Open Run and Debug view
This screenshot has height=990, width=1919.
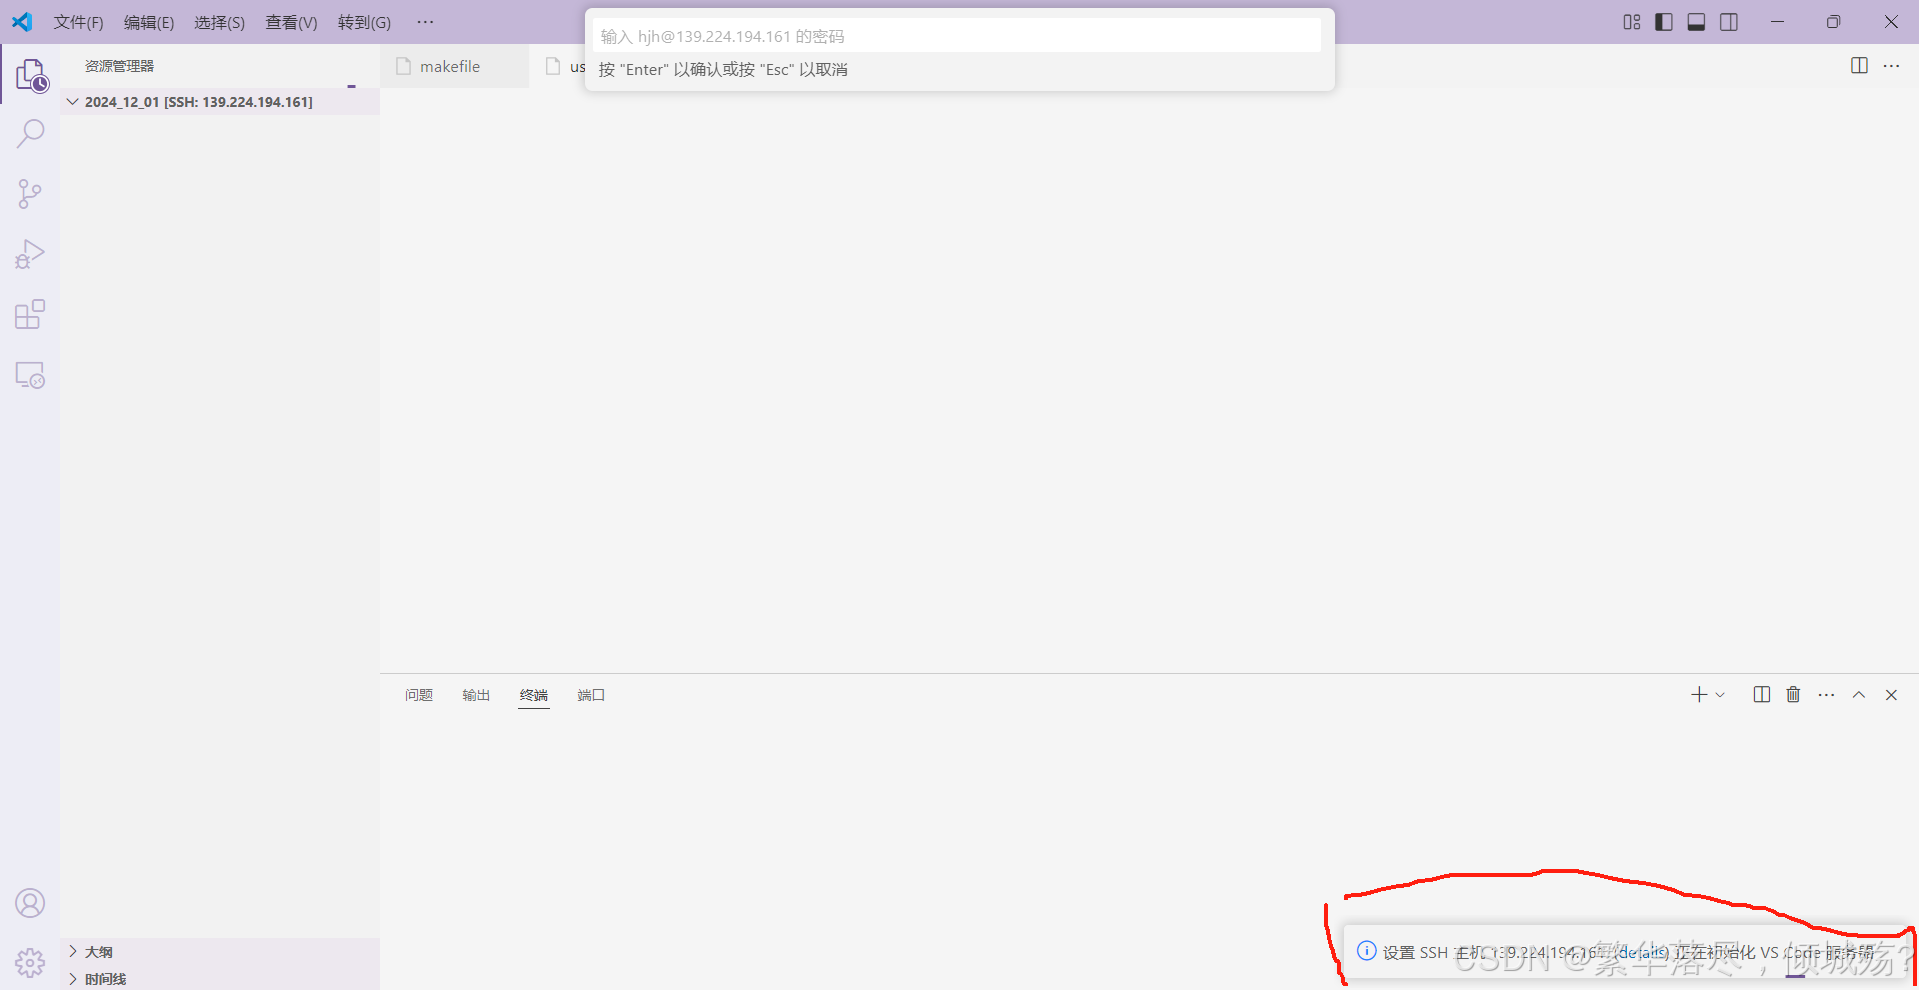[30, 254]
